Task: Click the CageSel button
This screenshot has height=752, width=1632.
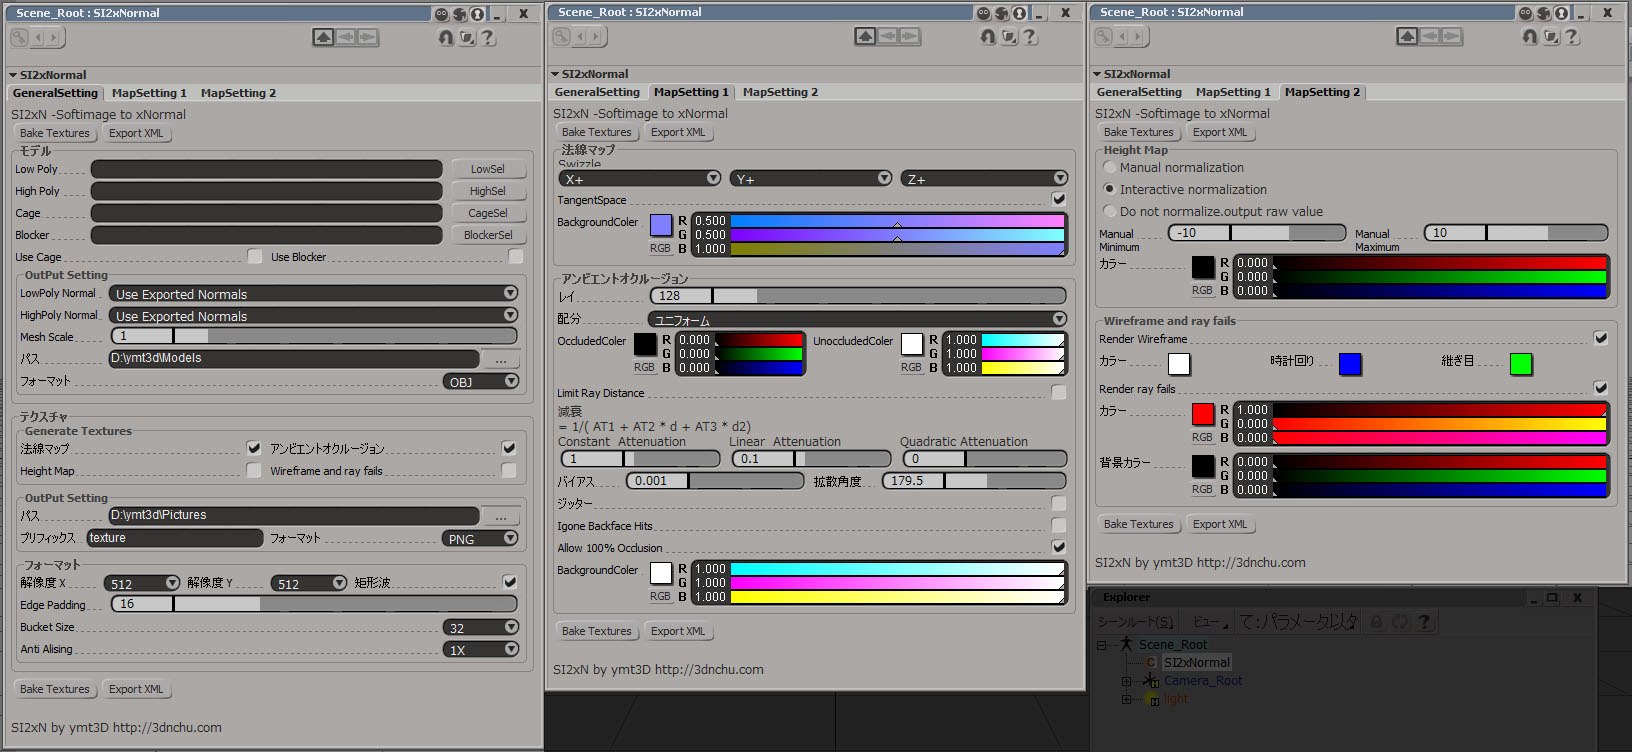Action: coord(488,213)
